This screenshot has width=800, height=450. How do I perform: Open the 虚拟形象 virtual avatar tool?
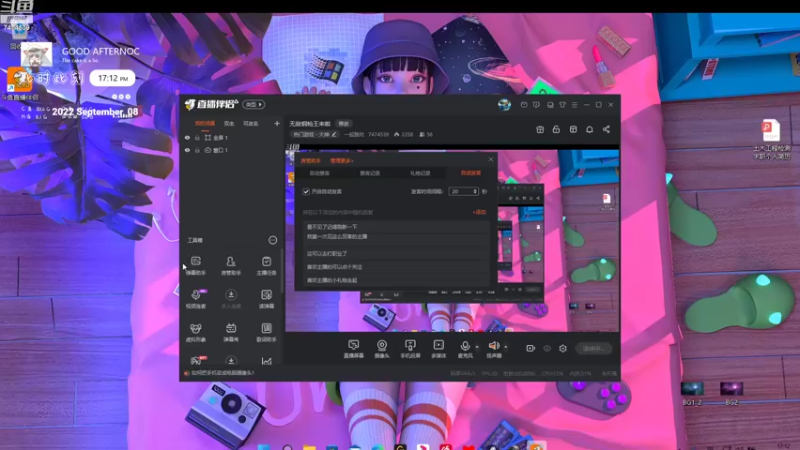195,332
